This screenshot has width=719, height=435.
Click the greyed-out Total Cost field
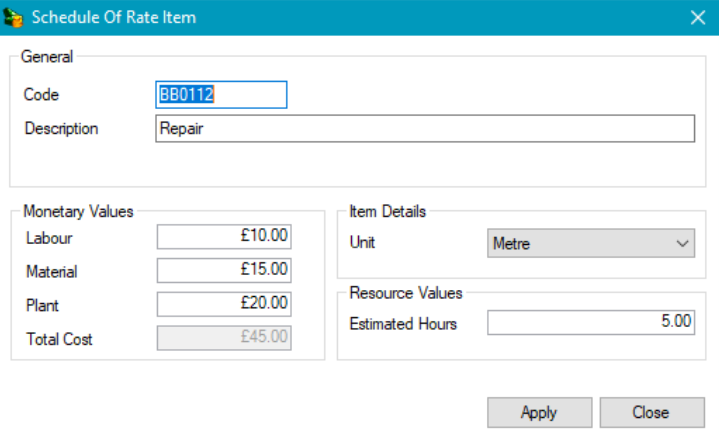(x=224, y=337)
